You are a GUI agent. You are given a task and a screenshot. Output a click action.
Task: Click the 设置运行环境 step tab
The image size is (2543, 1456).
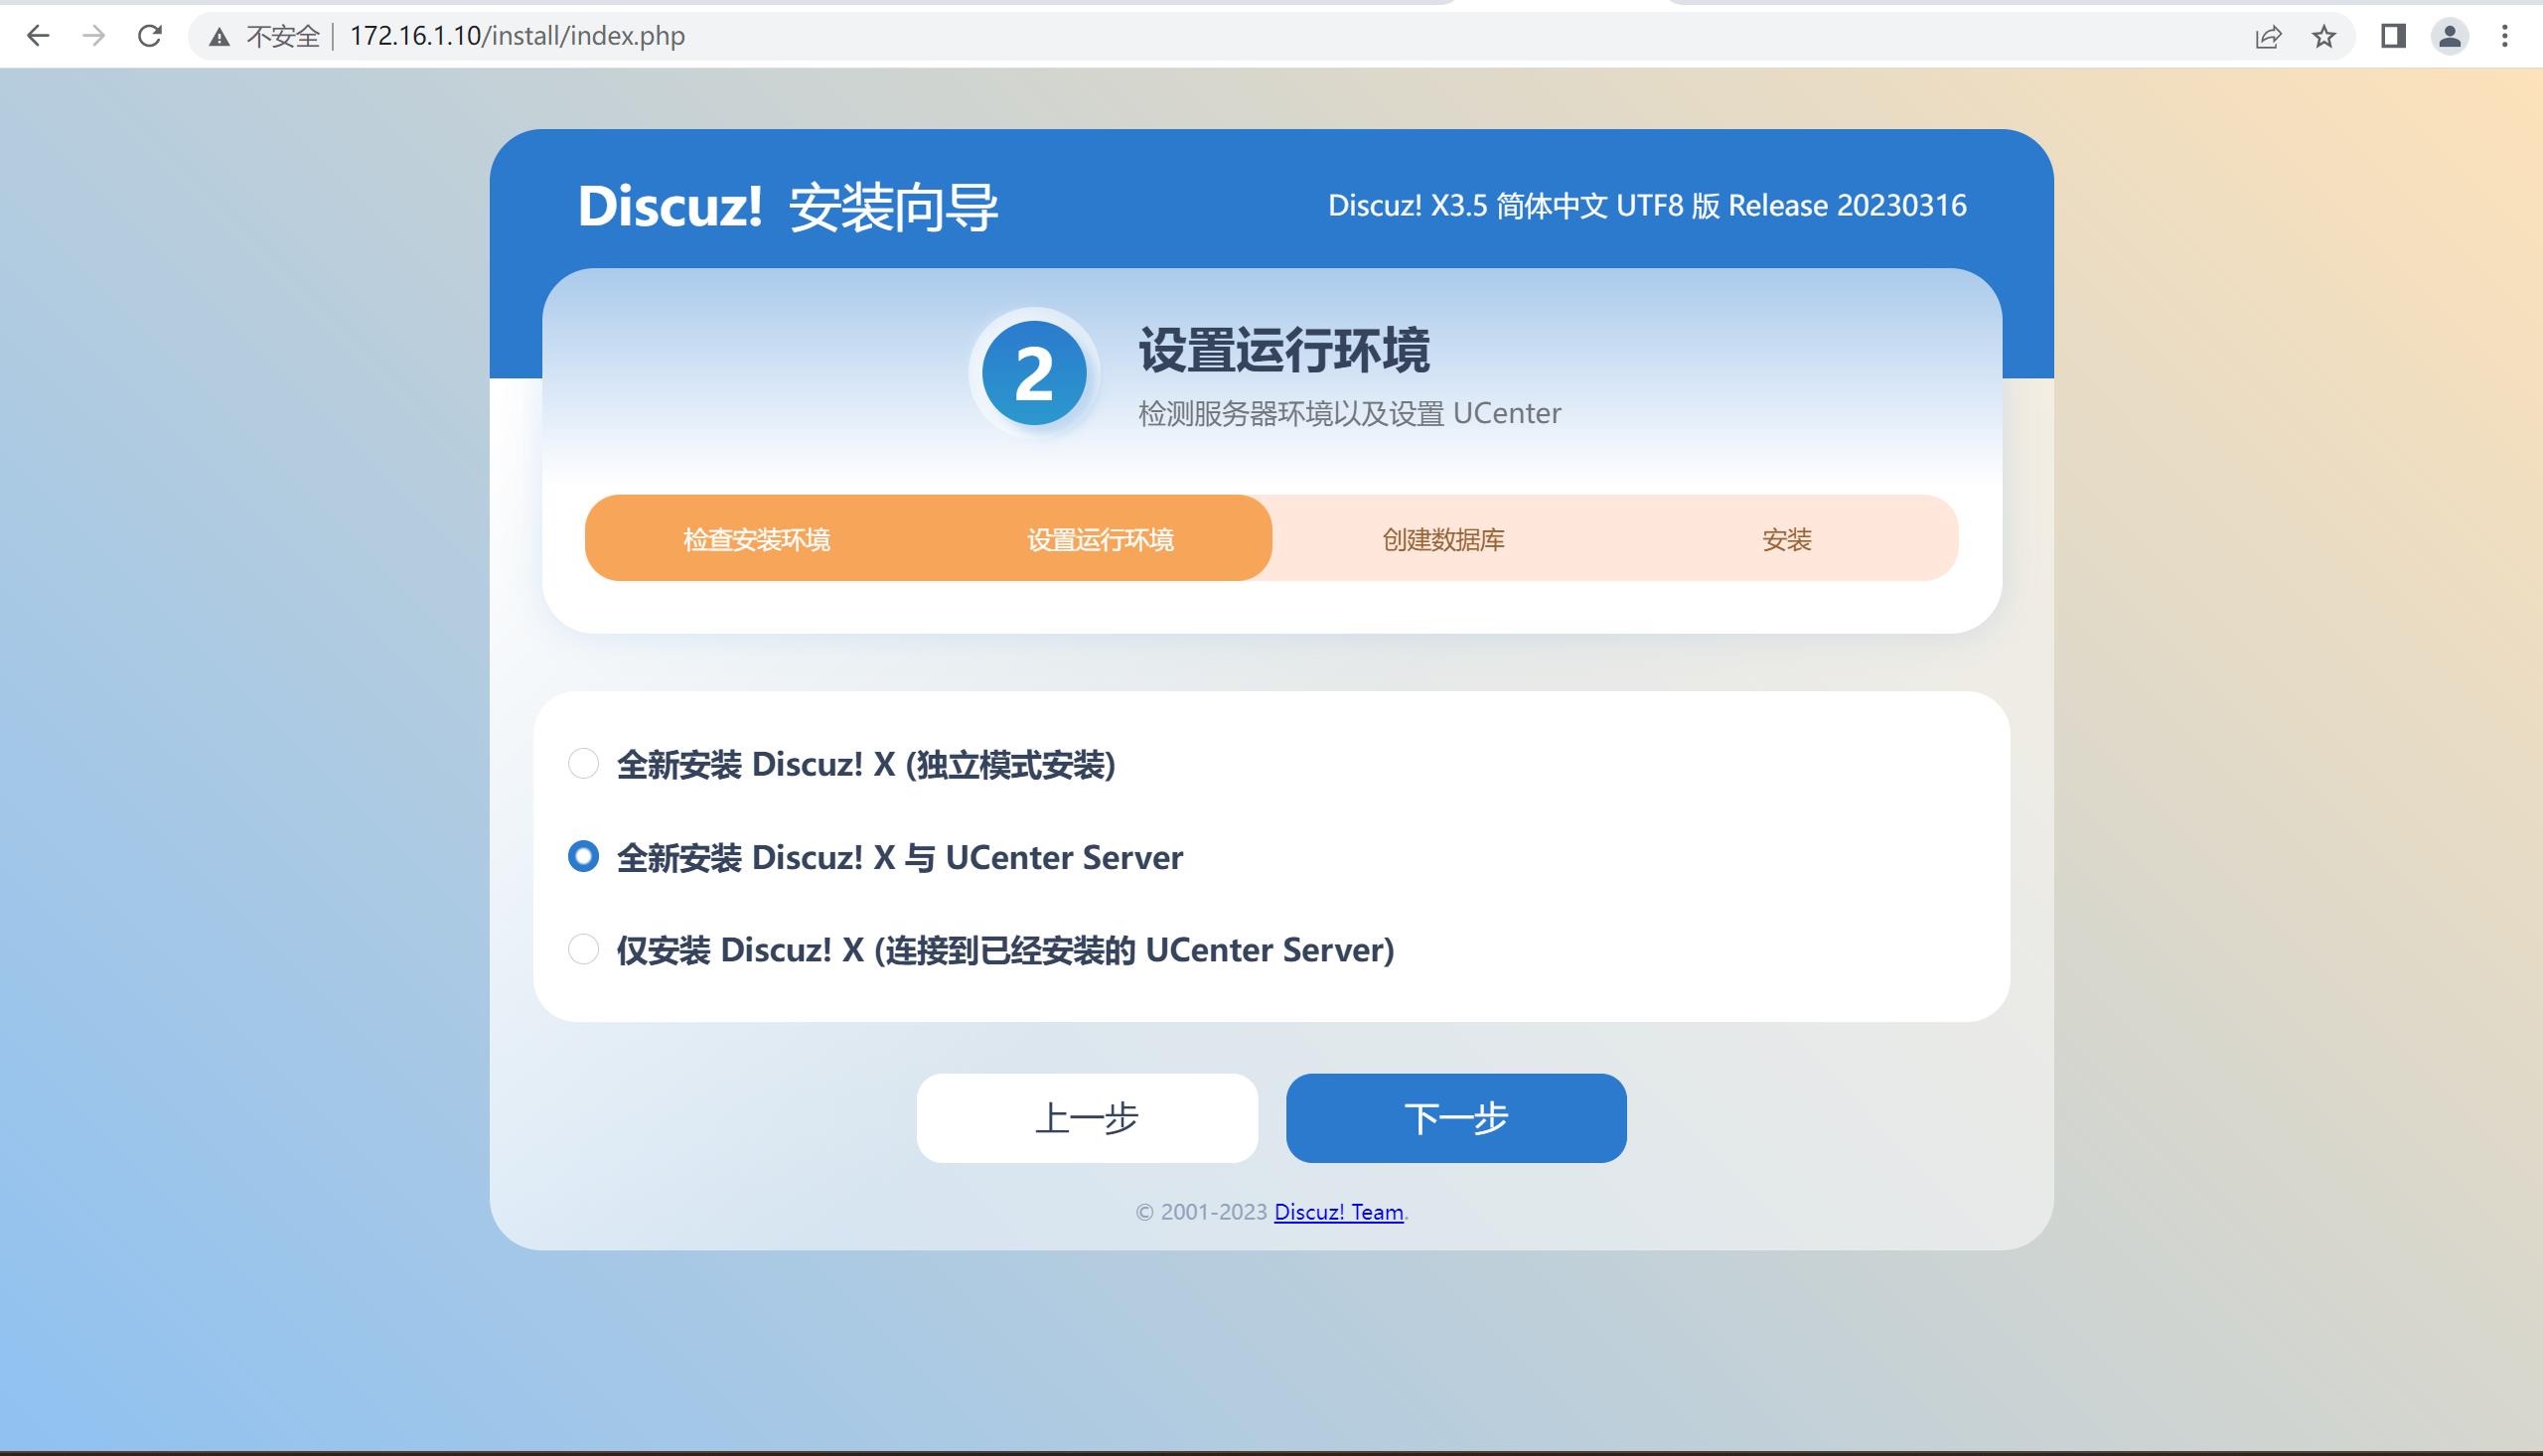coord(1100,539)
